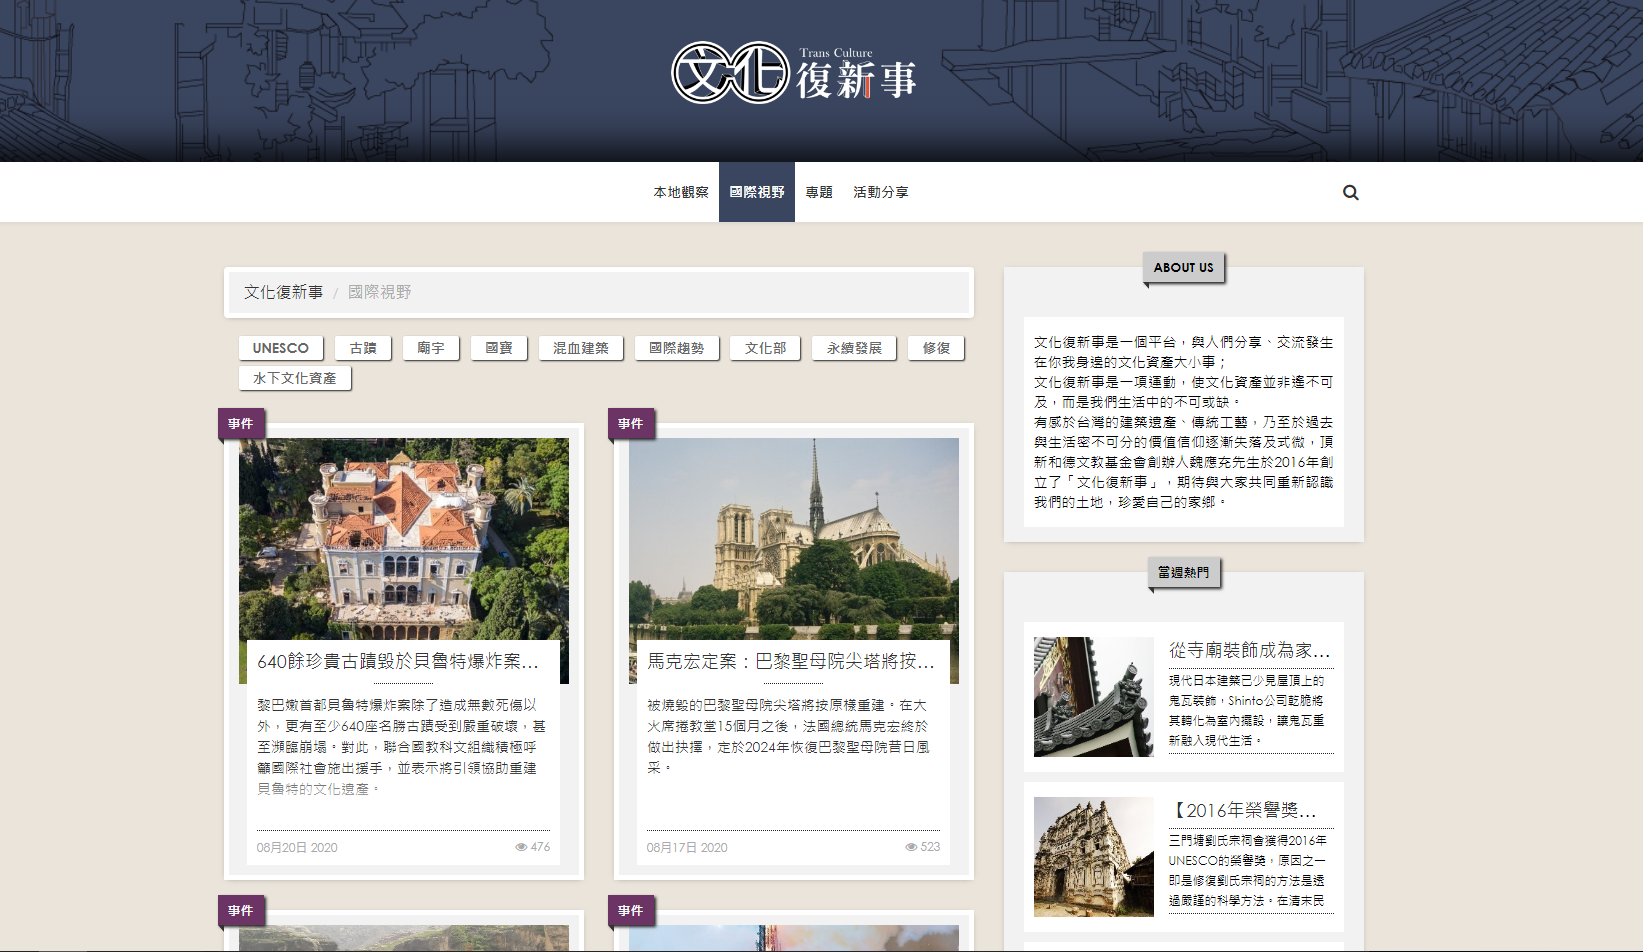
Task: Click the Notre-Dame cathedral photo
Action: [x=794, y=538]
